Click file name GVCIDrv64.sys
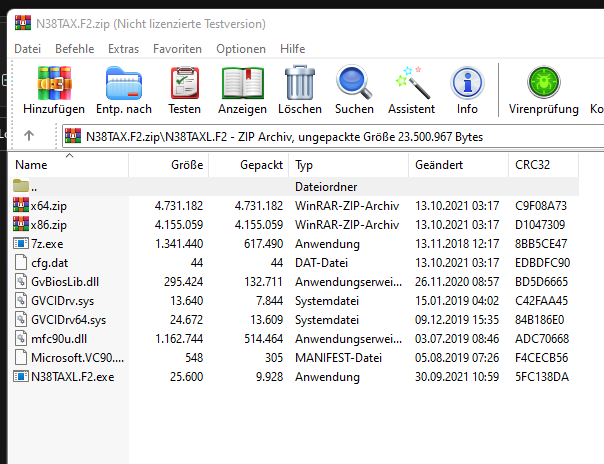The image size is (604, 464). [69, 320]
